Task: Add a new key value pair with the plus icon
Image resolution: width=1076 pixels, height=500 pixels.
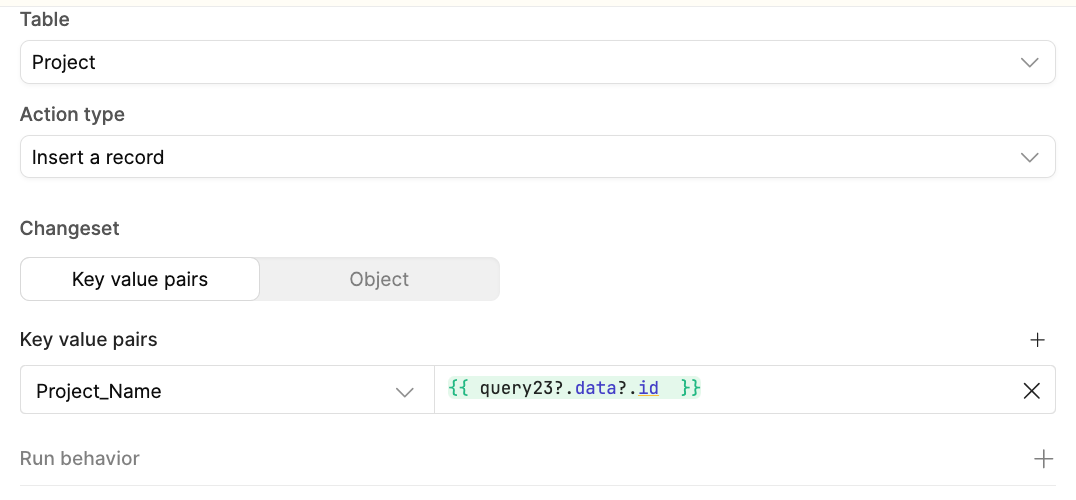Action: pyautogui.click(x=1037, y=340)
